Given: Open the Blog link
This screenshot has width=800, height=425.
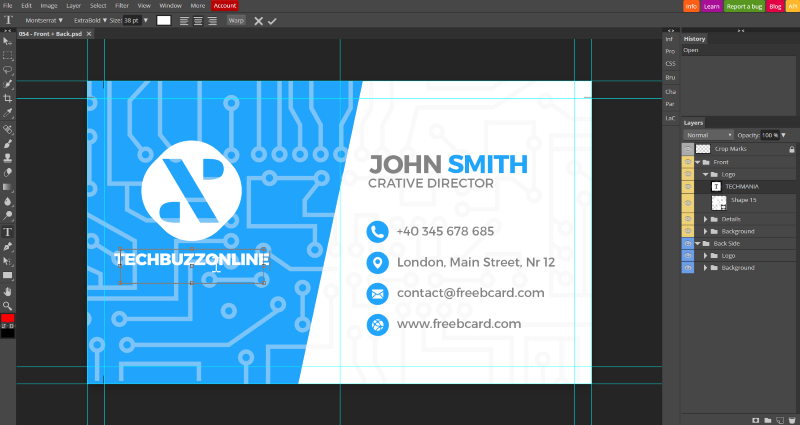Looking at the screenshot, I should pyautogui.click(x=775, y=6).
